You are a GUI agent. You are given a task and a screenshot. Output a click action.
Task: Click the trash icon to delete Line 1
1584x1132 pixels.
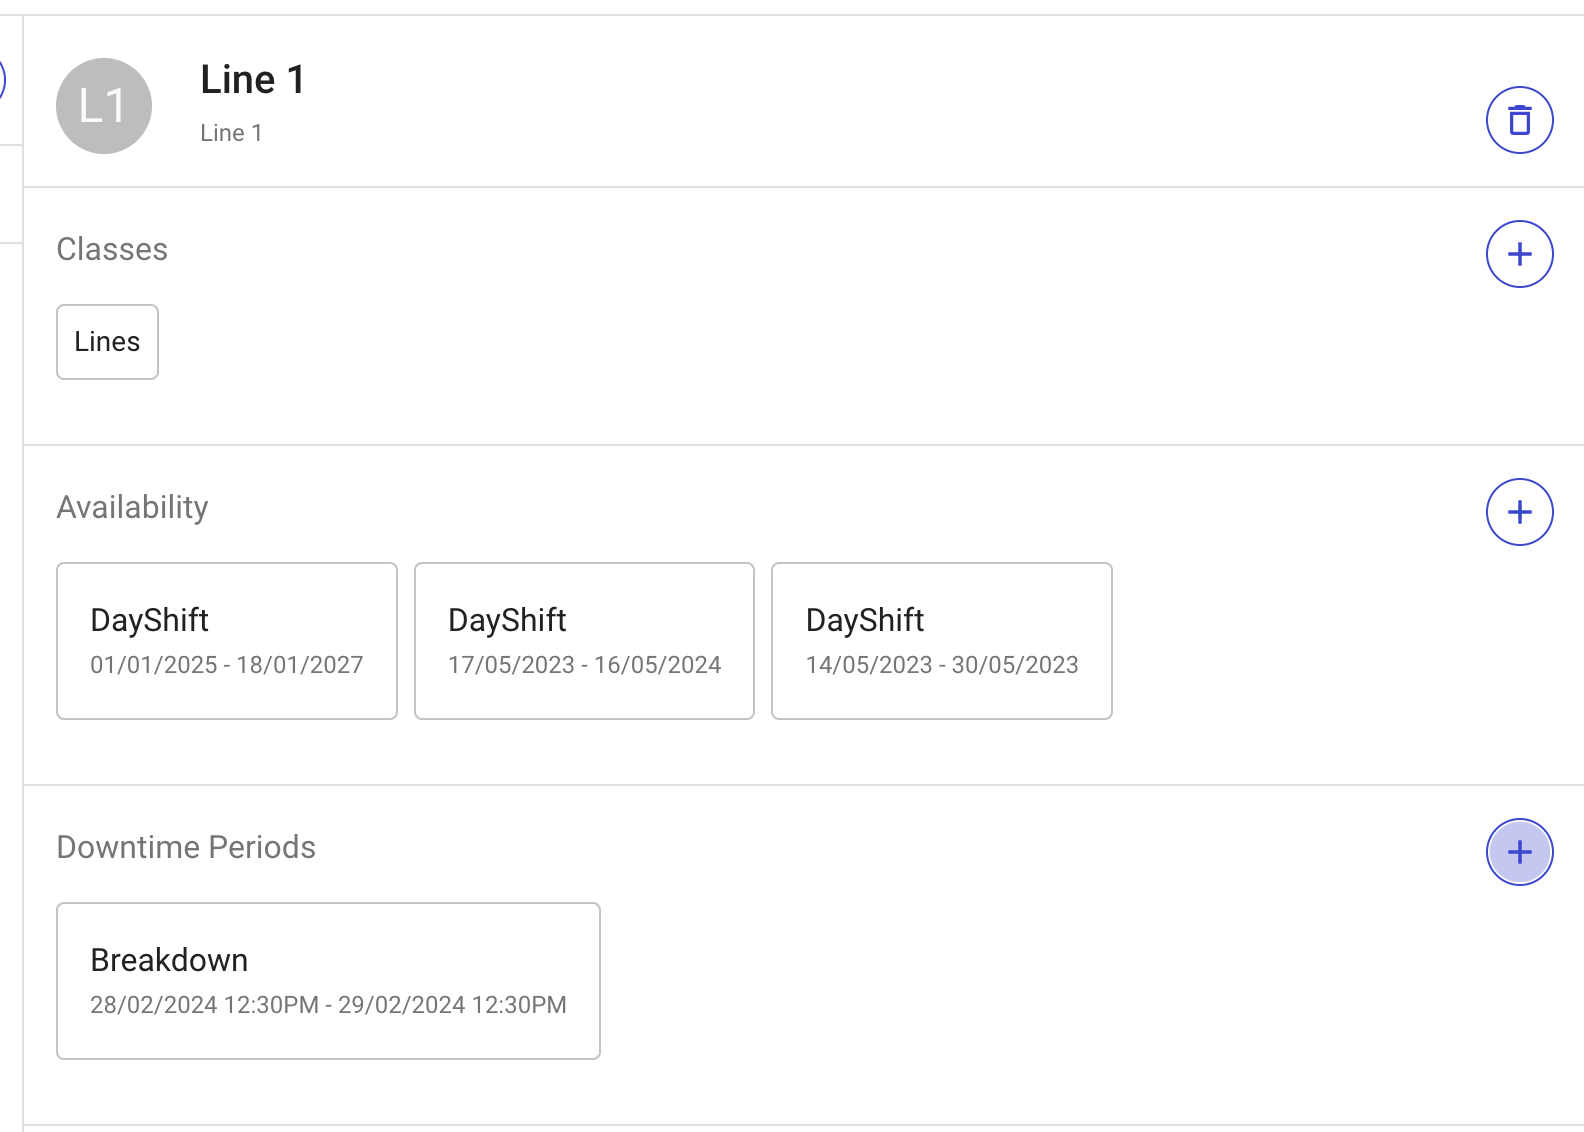pyautogui.click(x=1519, y=120)
